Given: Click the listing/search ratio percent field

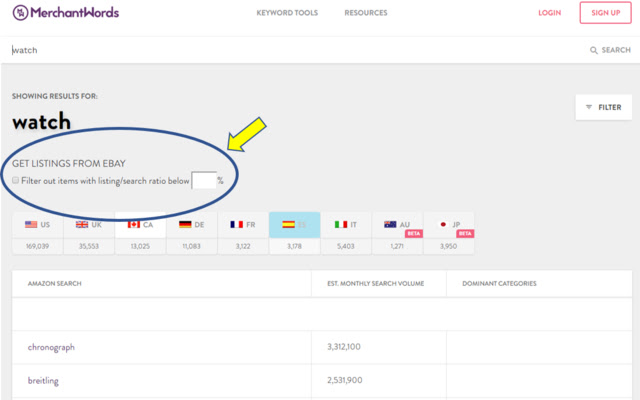Looking at the screenshot, I should pyautogui.click(x=204, y=180).
